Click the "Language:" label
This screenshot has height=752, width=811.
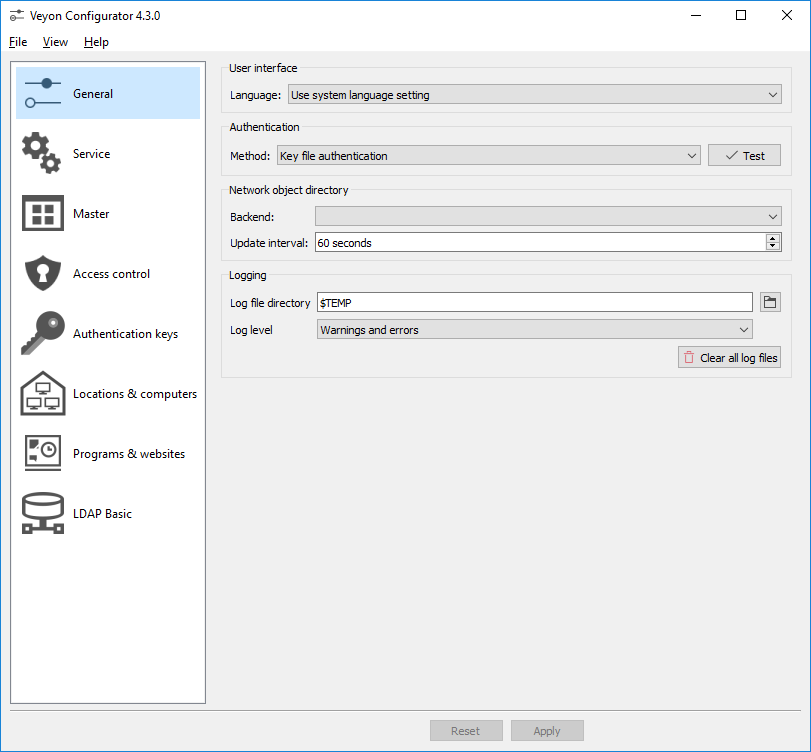point(256,95)
